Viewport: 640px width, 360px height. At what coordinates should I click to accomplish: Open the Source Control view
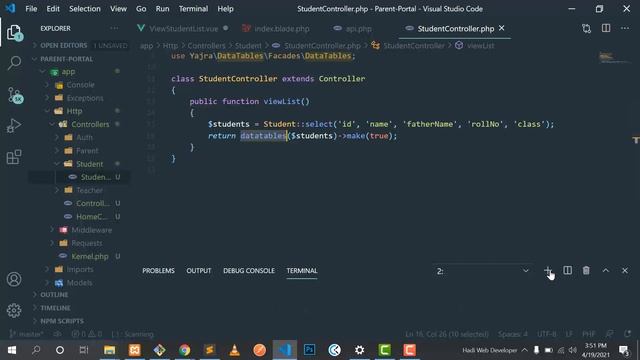tap(15, 95)
